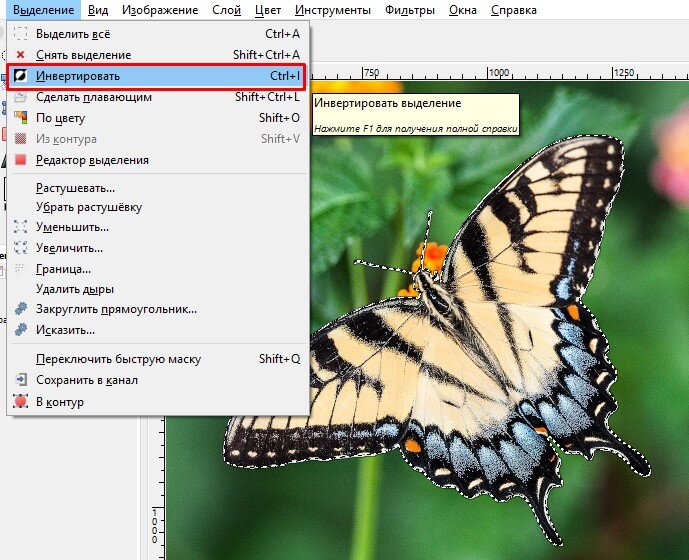Open the Цвет menu
This screenshot has width=689, height=560.
(x=268, y=10)
